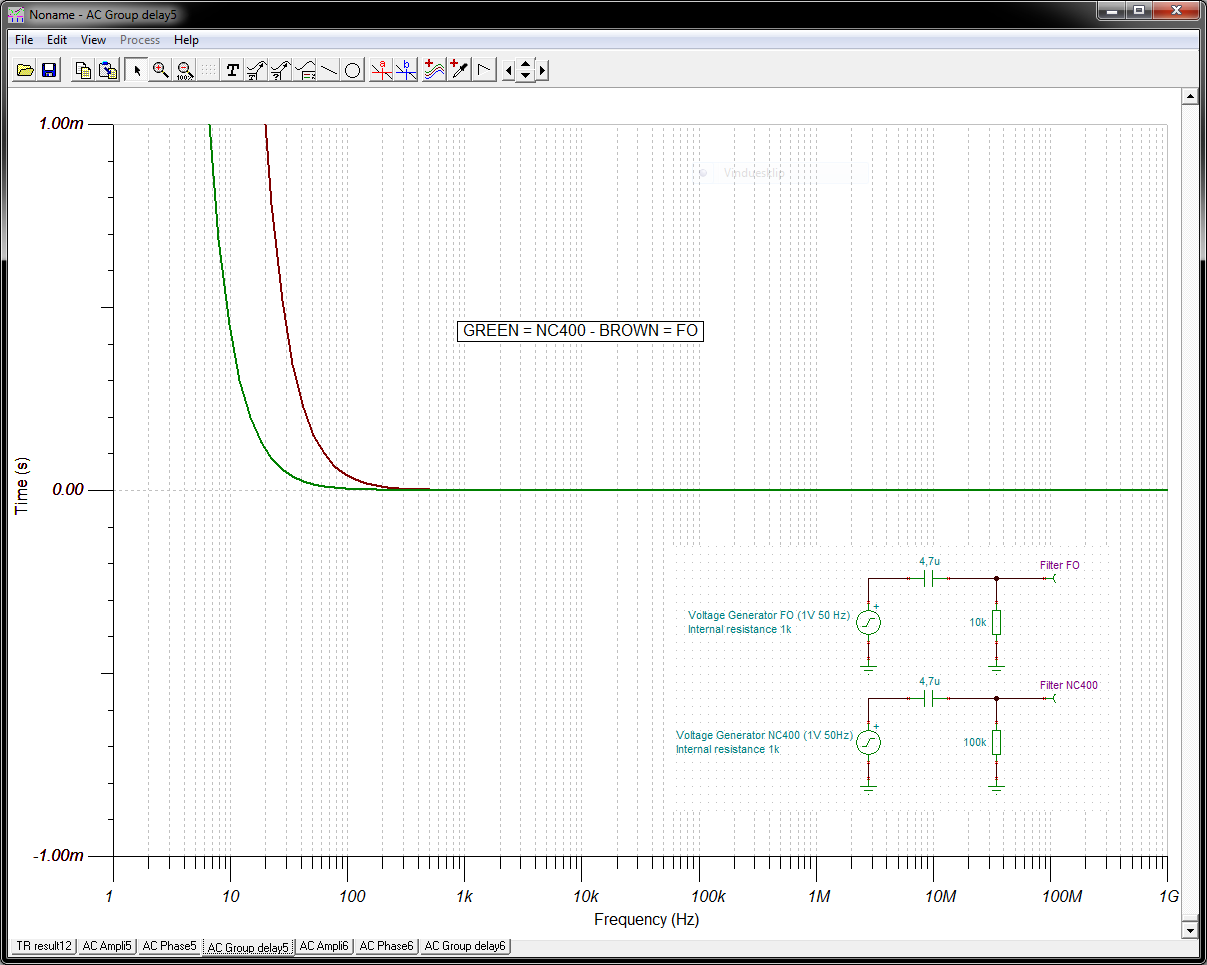Minimize the Noname AC Group delay5 window

(1112, 10)
